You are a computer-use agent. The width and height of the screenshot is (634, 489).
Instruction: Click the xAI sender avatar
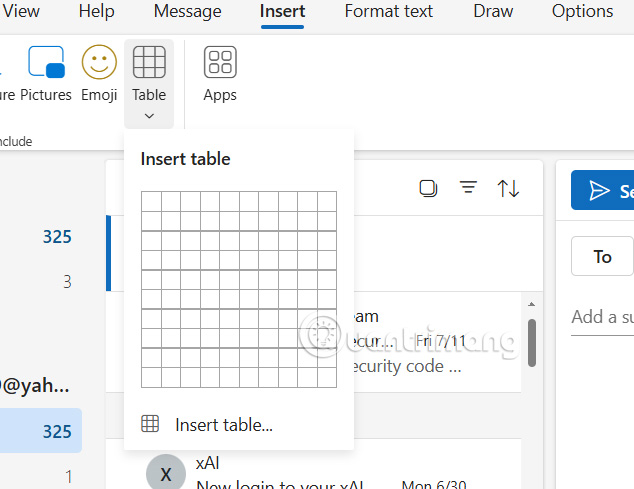(x=166, y=474)
